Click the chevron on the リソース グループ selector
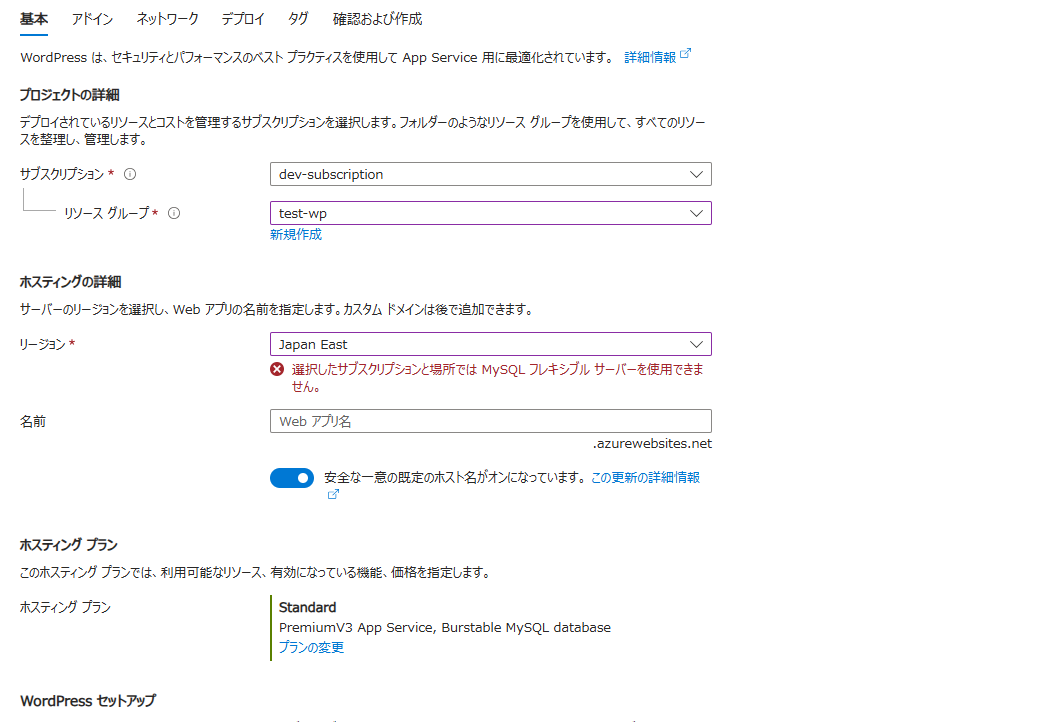Viewport: 1037px width, 722px height. 697,212
